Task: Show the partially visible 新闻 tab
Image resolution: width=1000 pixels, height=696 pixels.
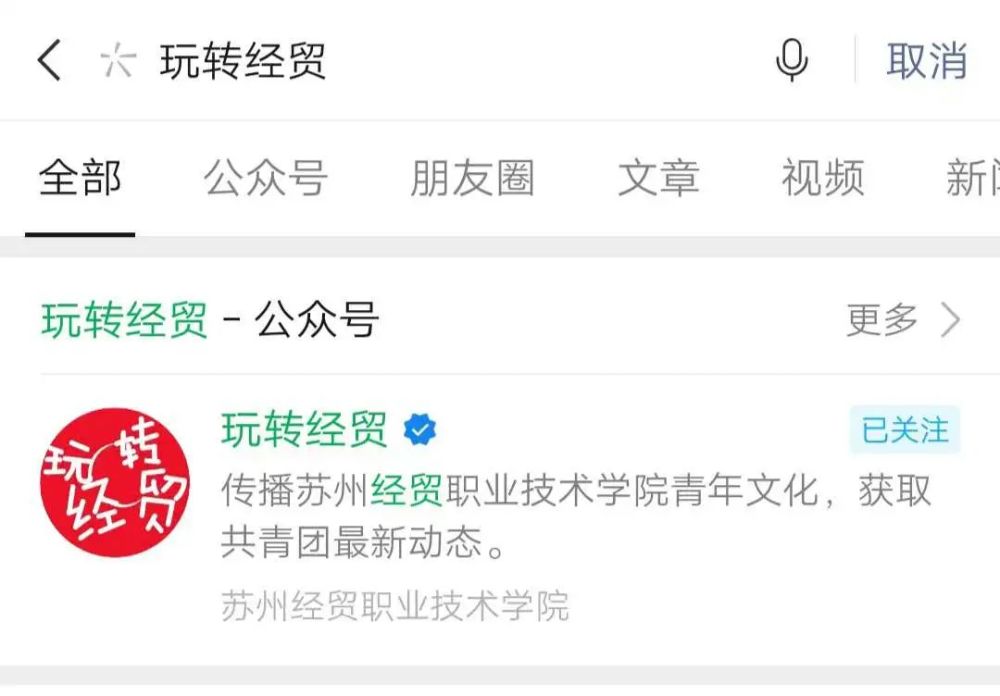Action: 973,177
